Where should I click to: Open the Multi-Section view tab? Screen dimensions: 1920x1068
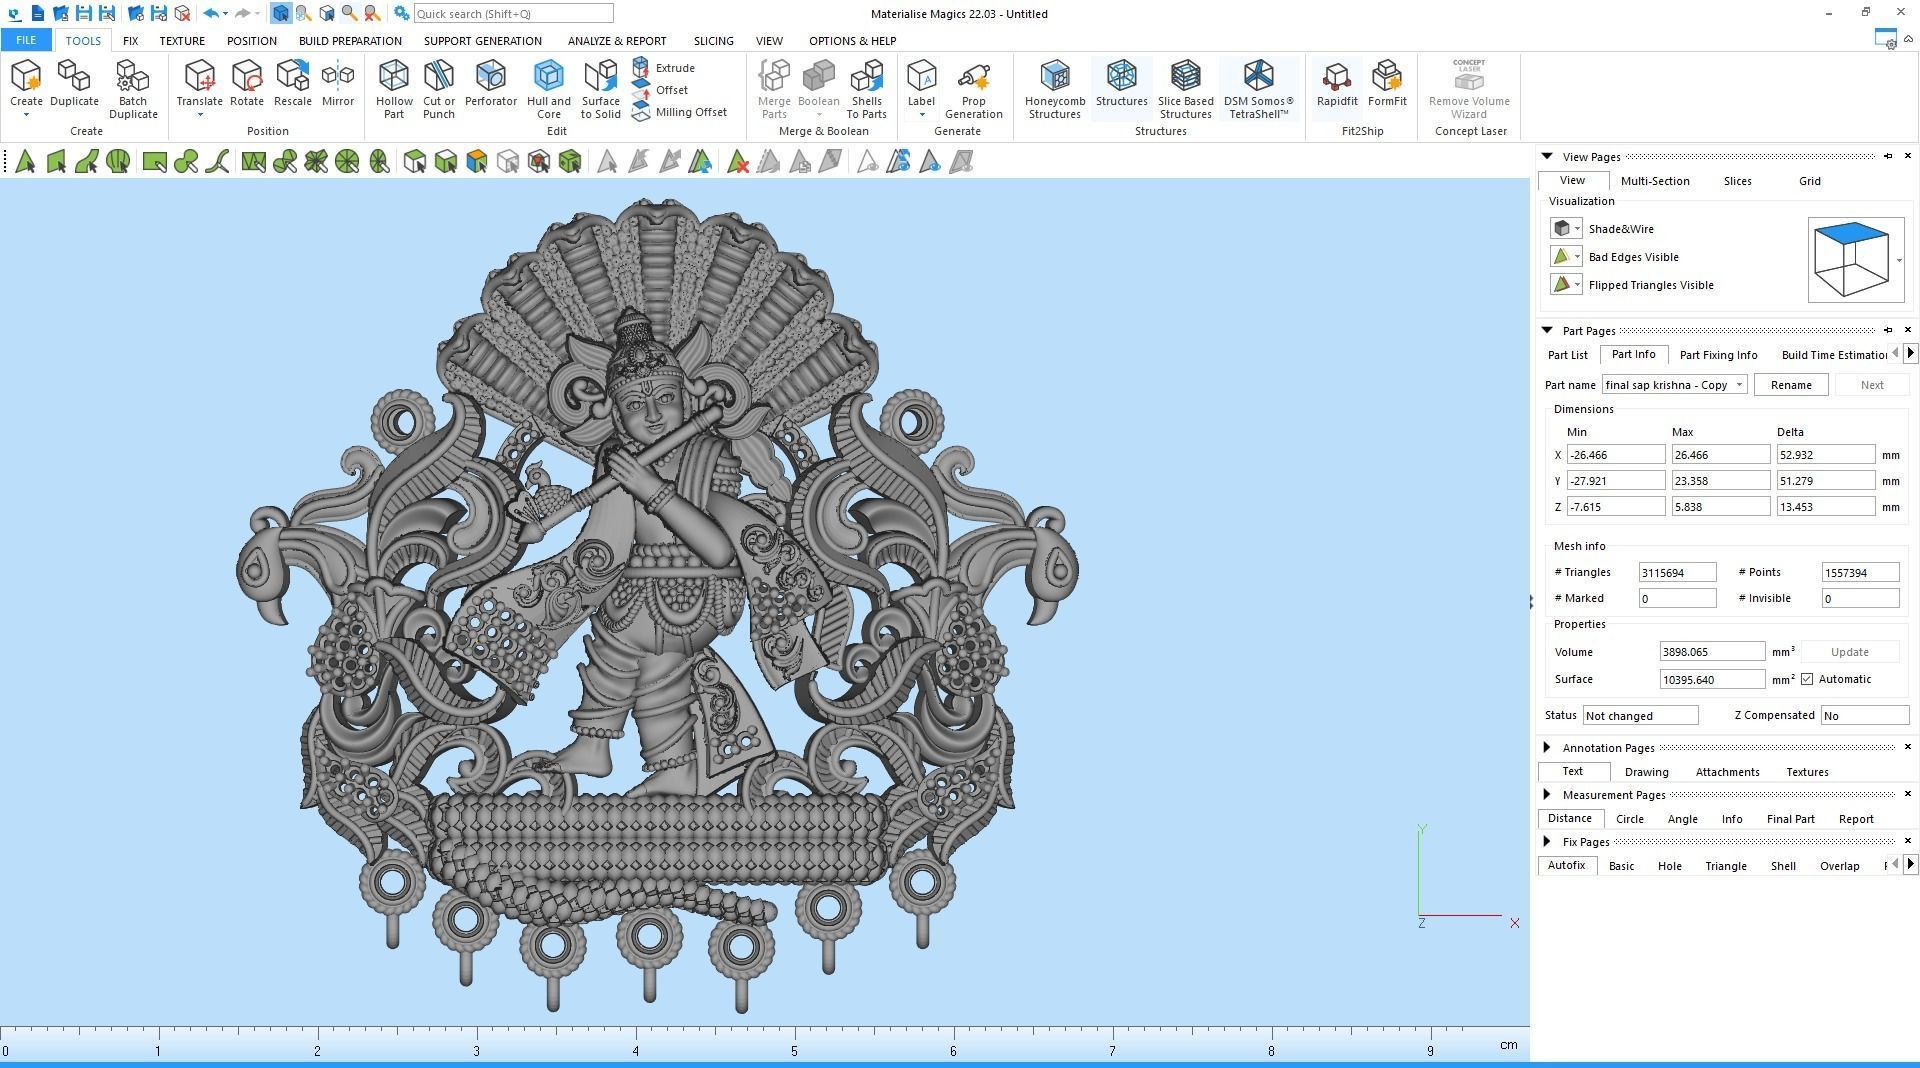1654,181
